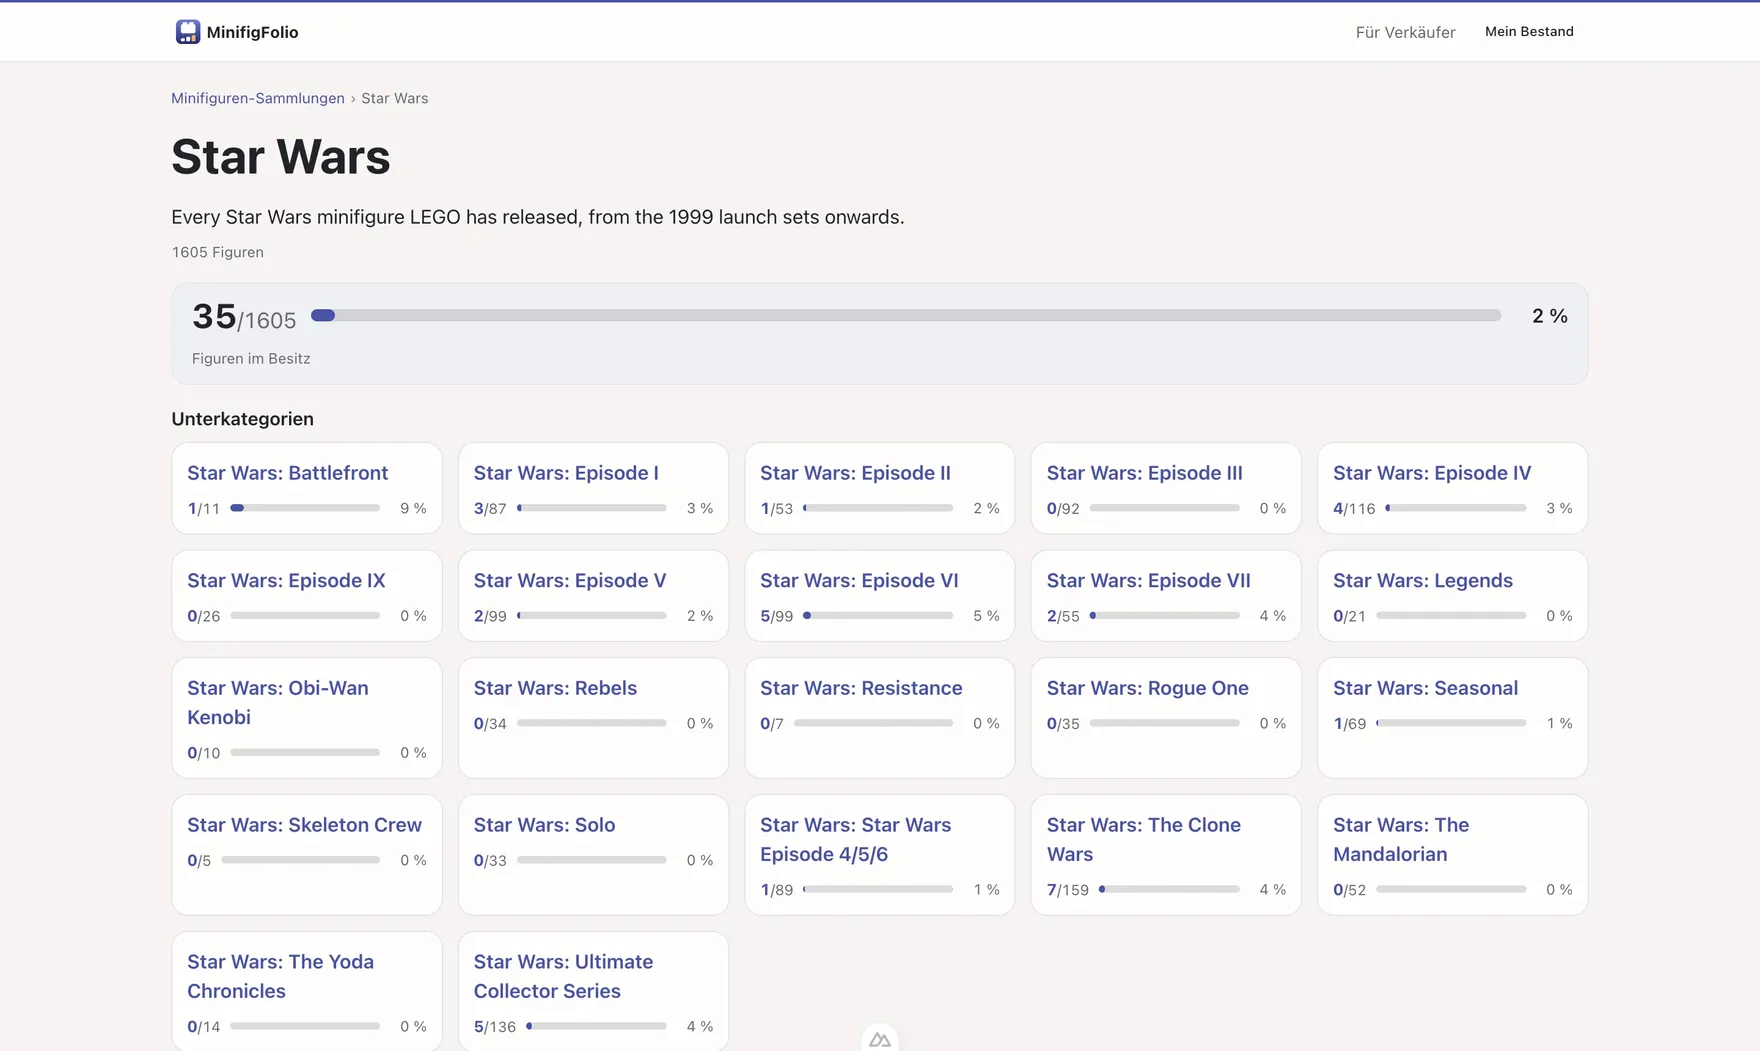Click the '1/69' count in Seasonal card

1350,723
